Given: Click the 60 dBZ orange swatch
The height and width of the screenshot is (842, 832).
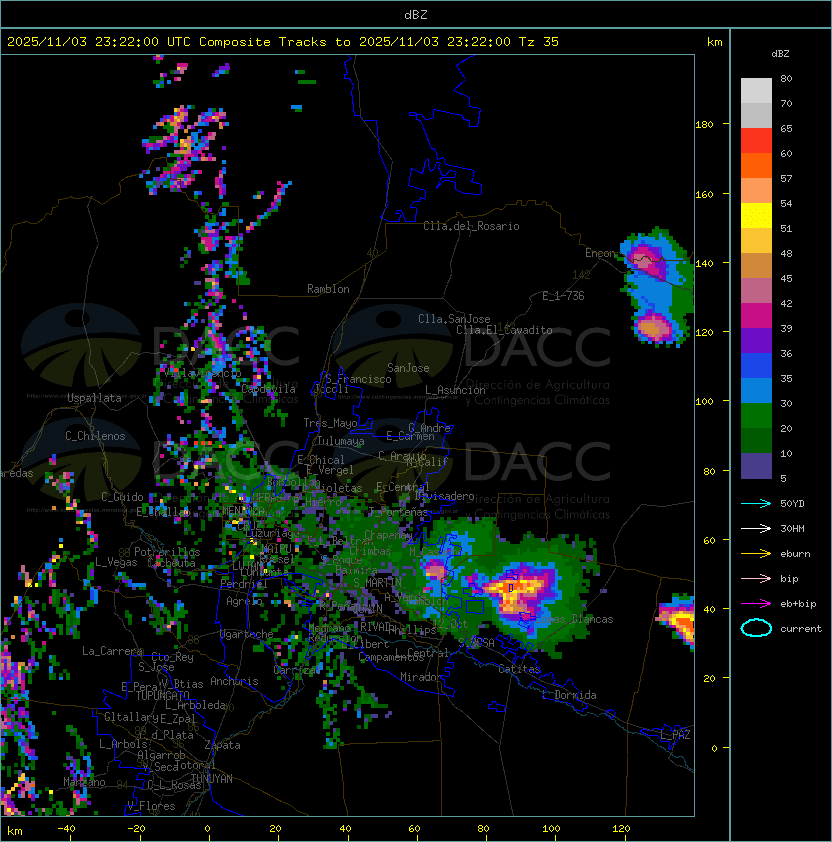Looking at the screenshot, I should tap(756, 165).
